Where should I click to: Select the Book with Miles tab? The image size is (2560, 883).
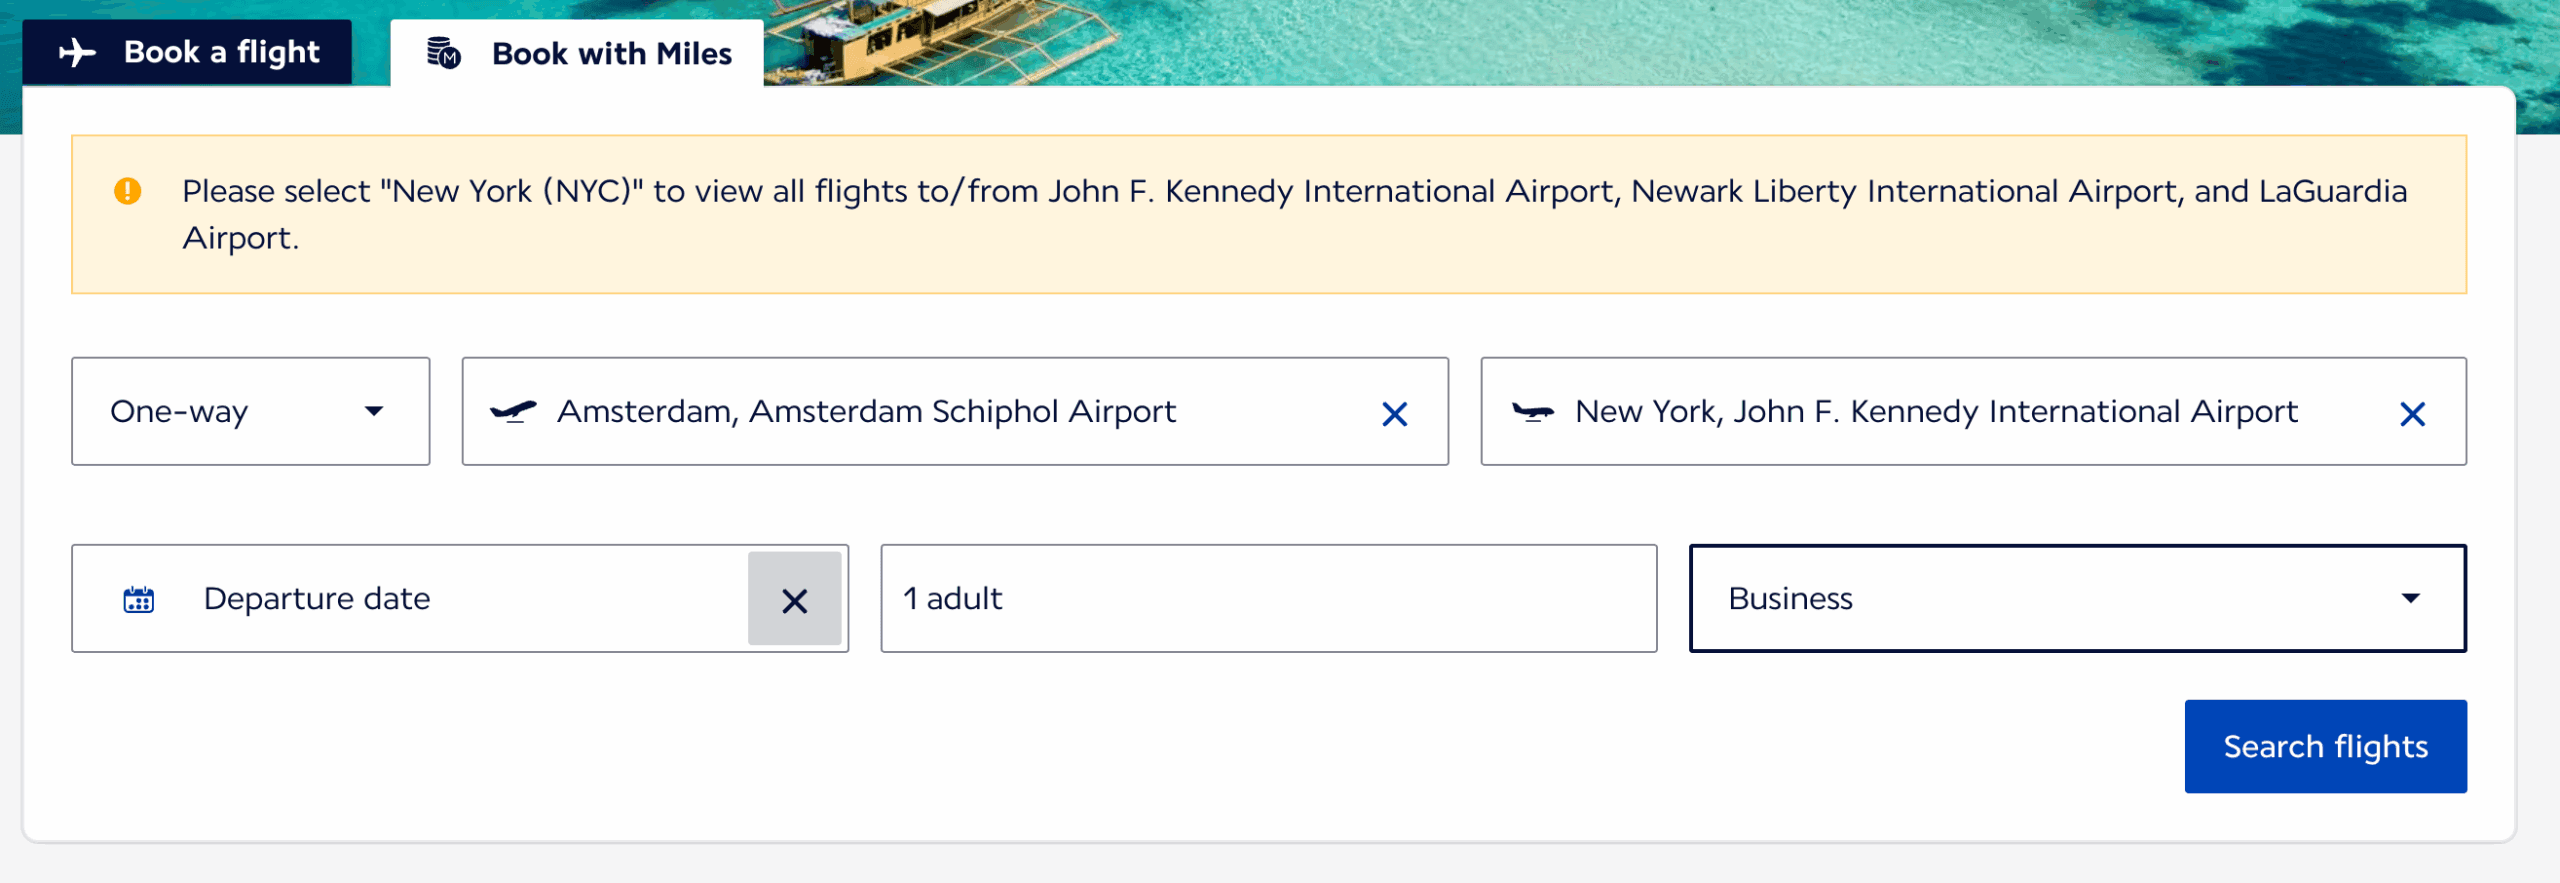pyautogui.click(x=578, y=54)
